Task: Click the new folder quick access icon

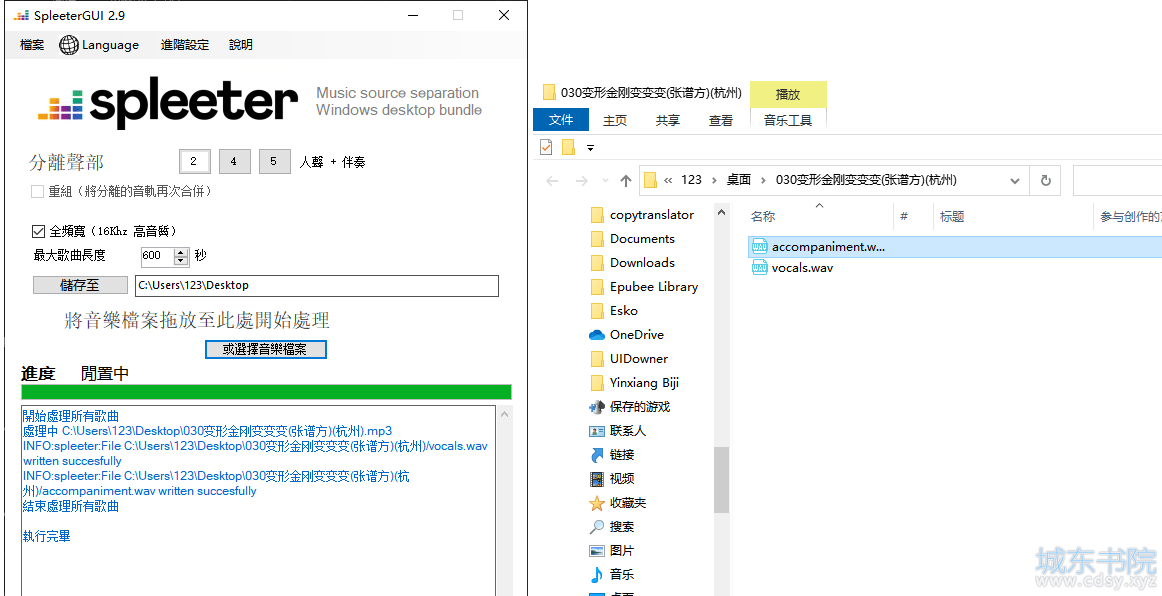Action: click(568, 147)
